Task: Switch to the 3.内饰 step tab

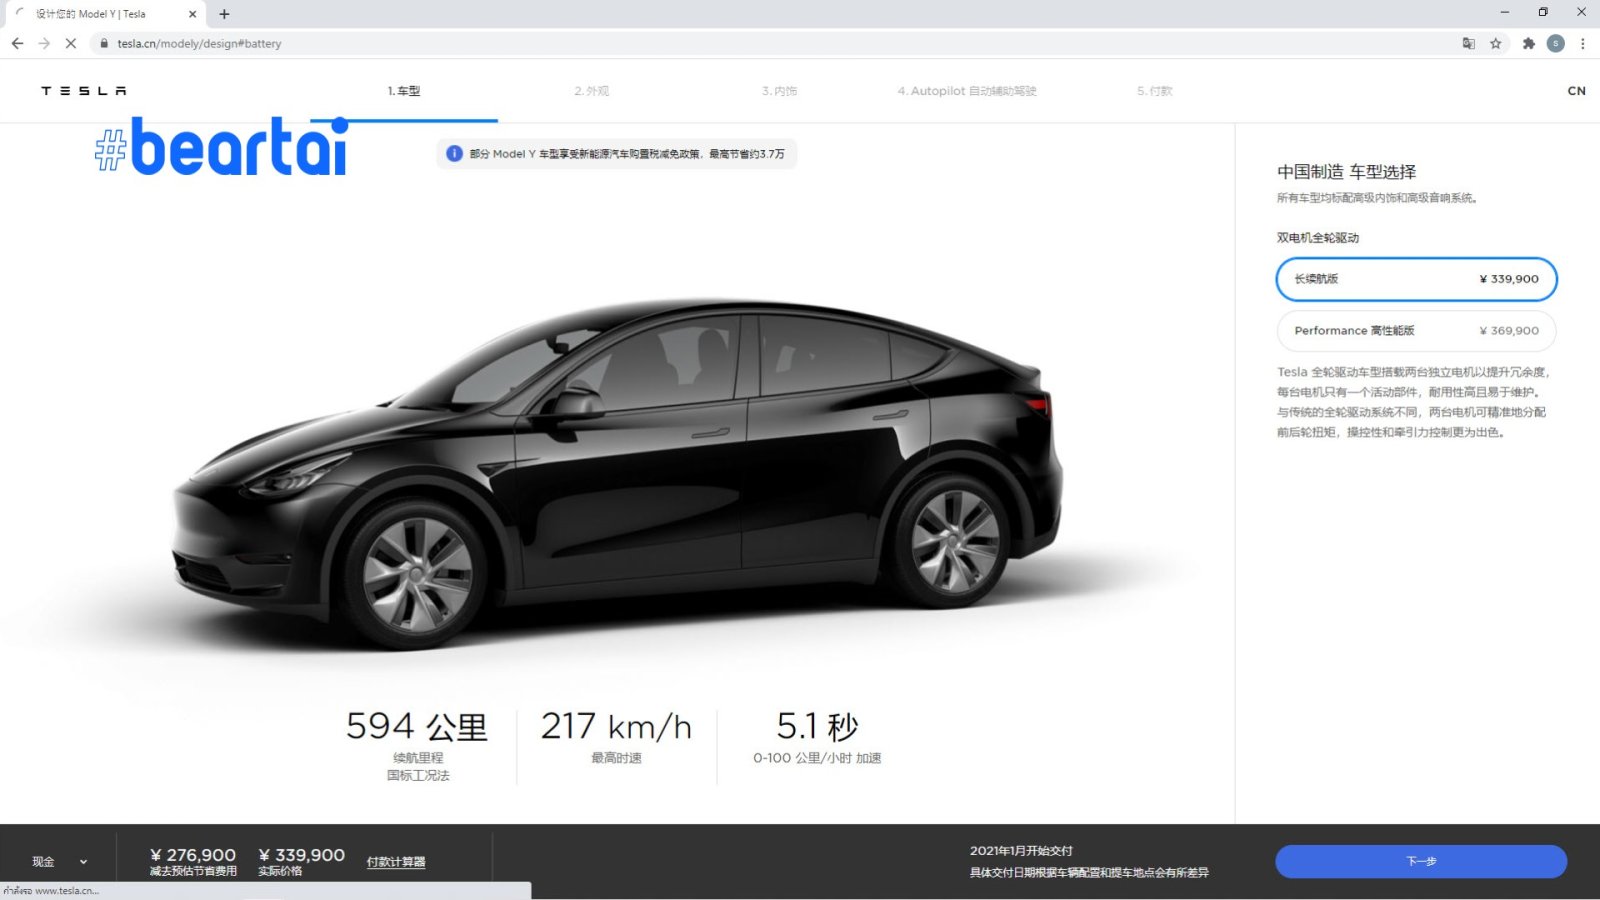Action: 779,91
